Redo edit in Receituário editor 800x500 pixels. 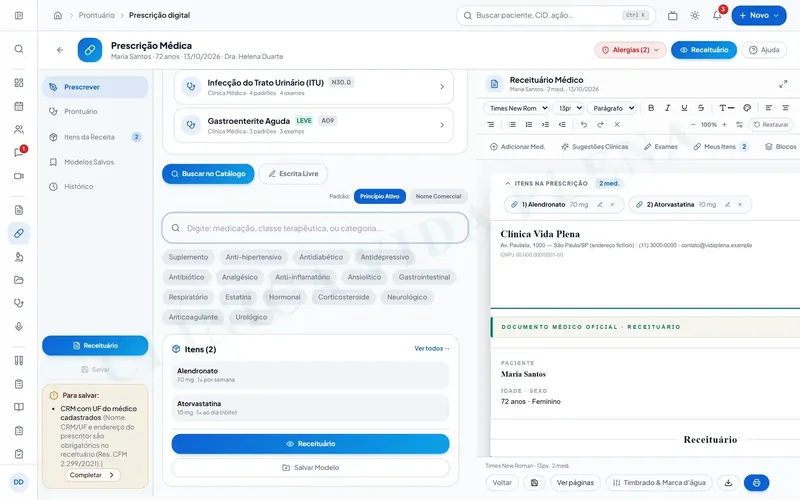pos(601,124)
